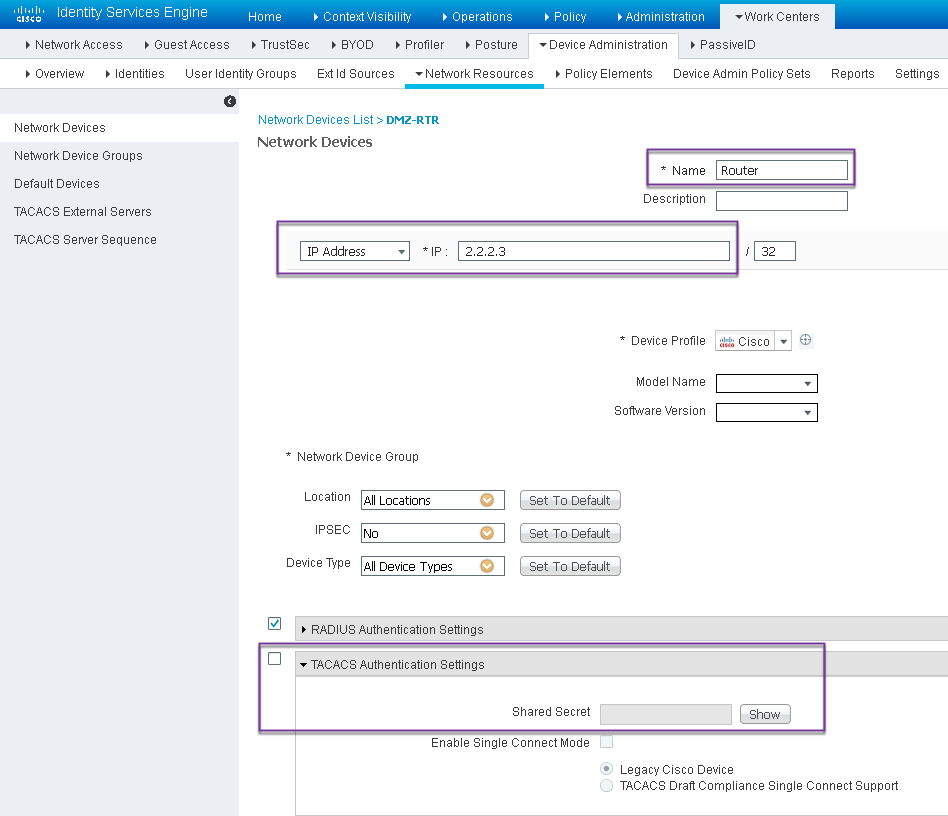
Task: Select Network Device Groups in sidebar
Action: (x=78, y=155)
